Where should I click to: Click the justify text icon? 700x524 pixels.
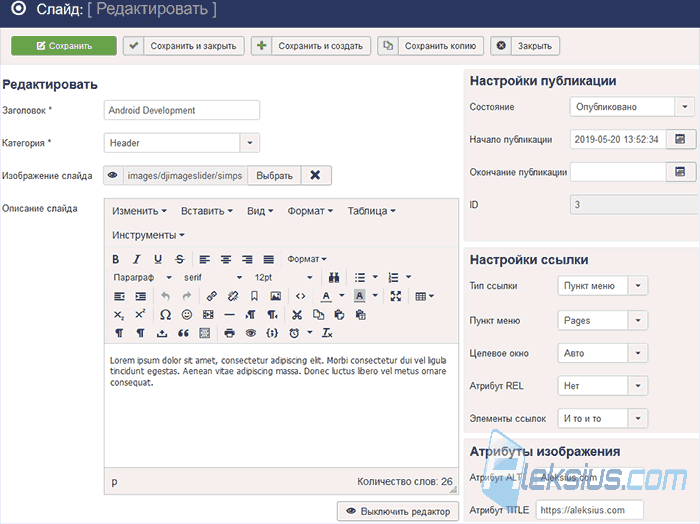tap(268, 259)
